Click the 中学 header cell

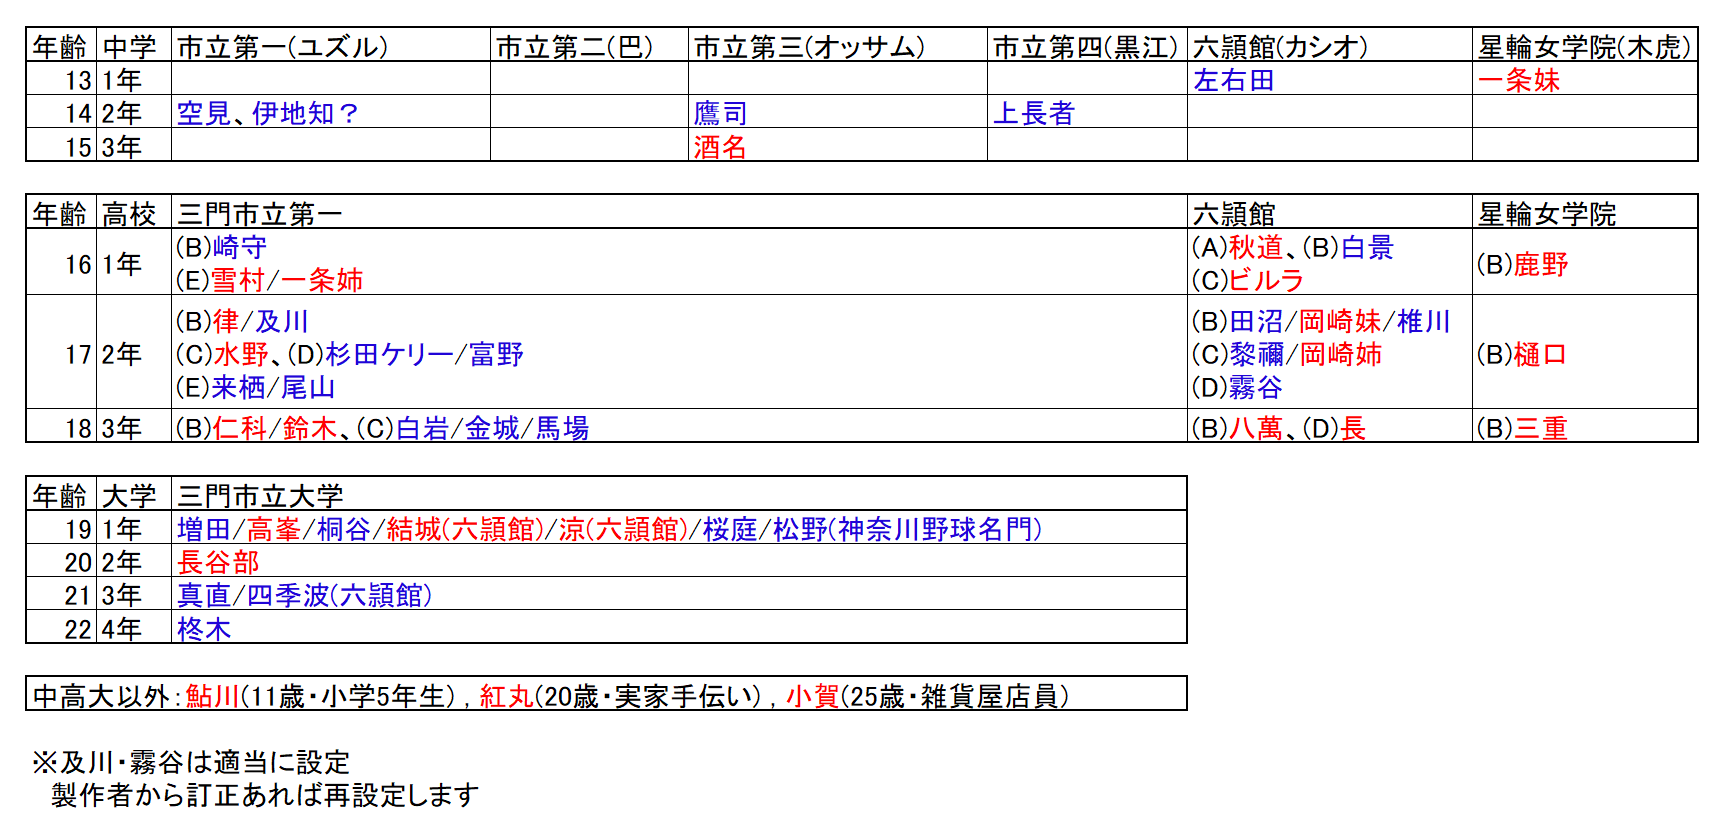(134, 46)
